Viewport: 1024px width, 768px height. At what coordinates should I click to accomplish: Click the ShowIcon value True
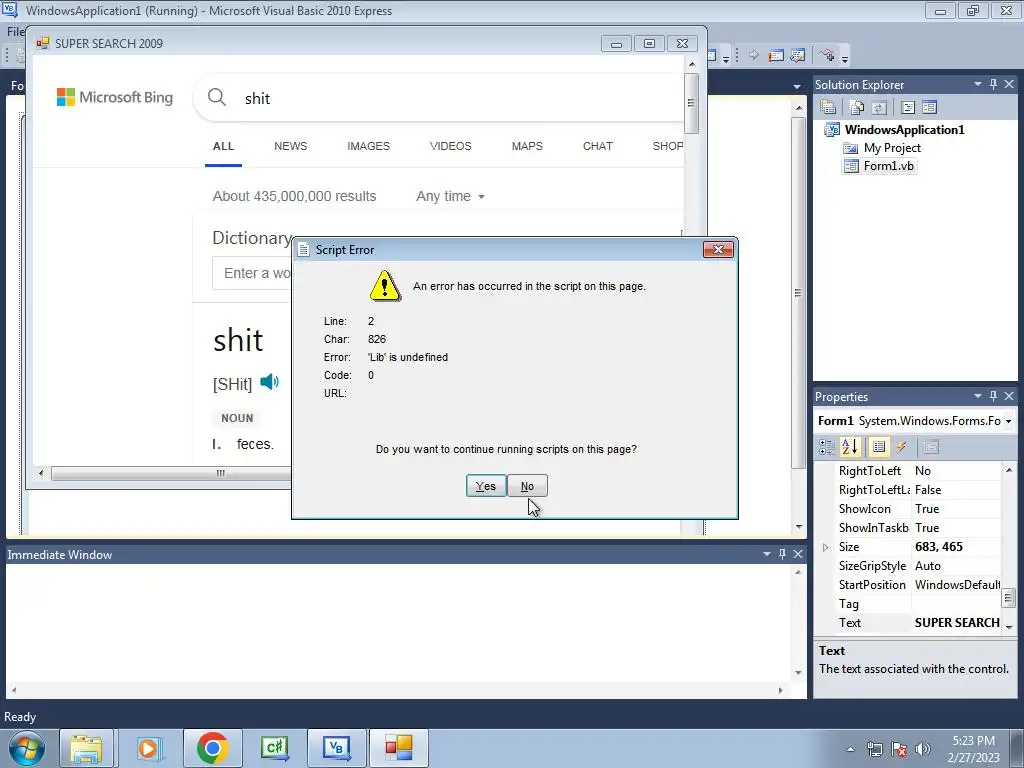[x=927, y=509]
